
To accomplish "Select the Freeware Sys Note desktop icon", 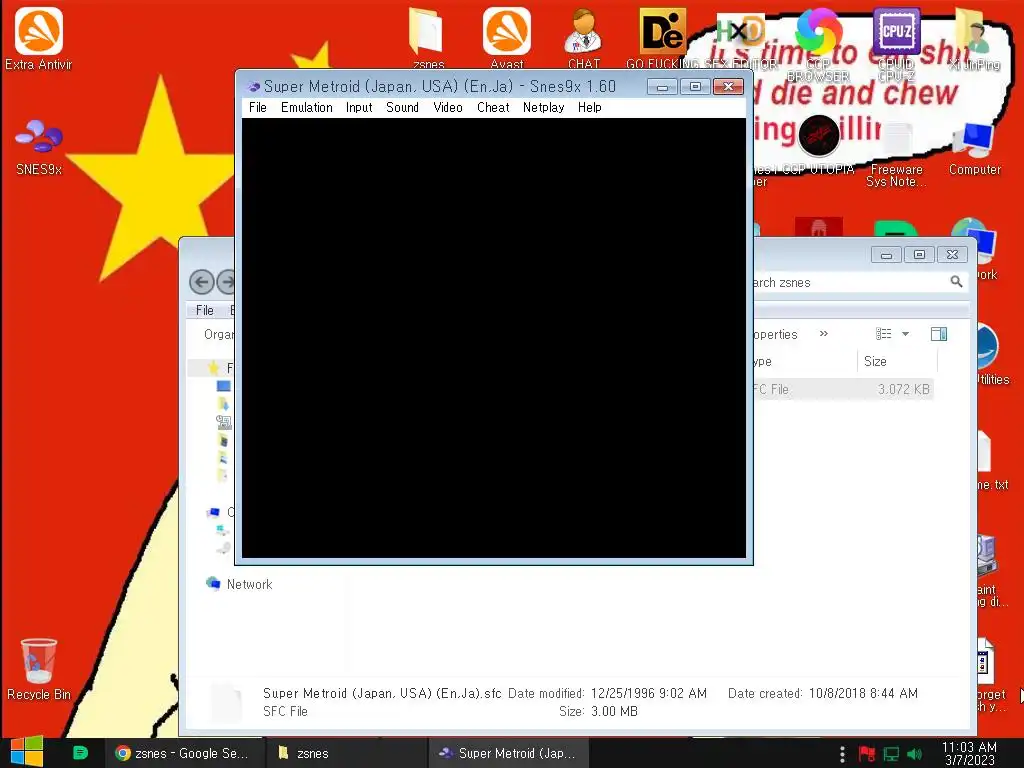I will pos(897,154).
